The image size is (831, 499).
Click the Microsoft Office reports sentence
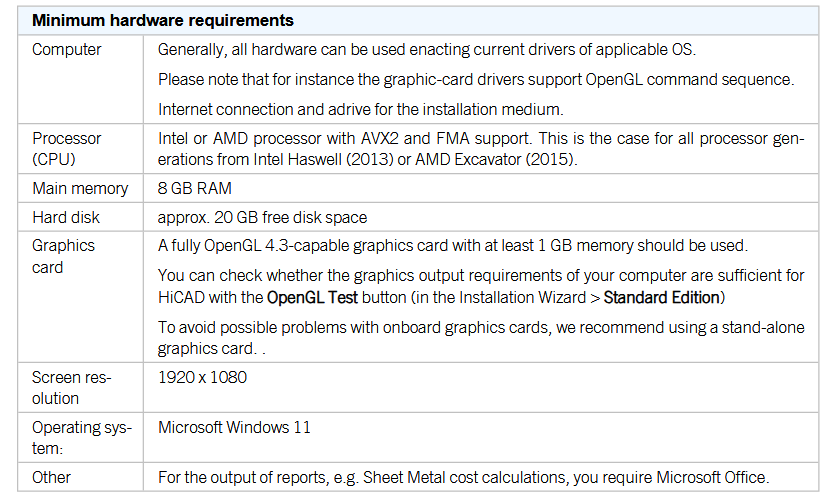tap(463, 477)
